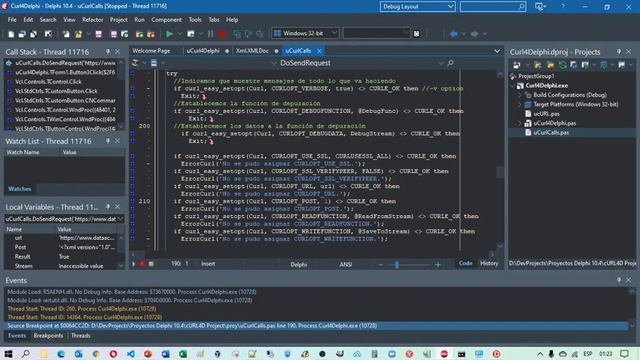
Task: Click the desktop layout icon in the title bar
Action: pos(540,7)
